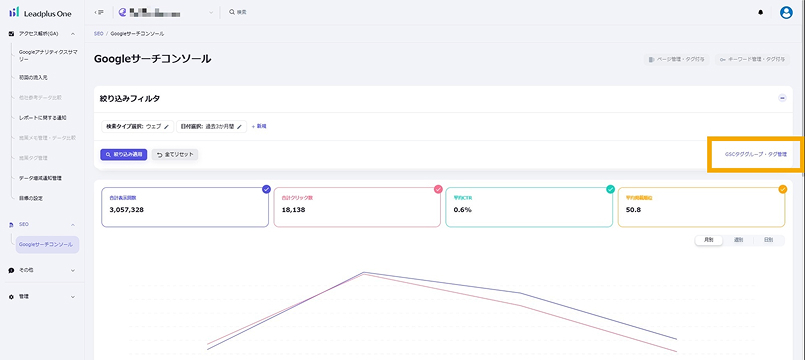
Task: Open レポートに関する通知 in sidebar
Action: coord(43,118)
